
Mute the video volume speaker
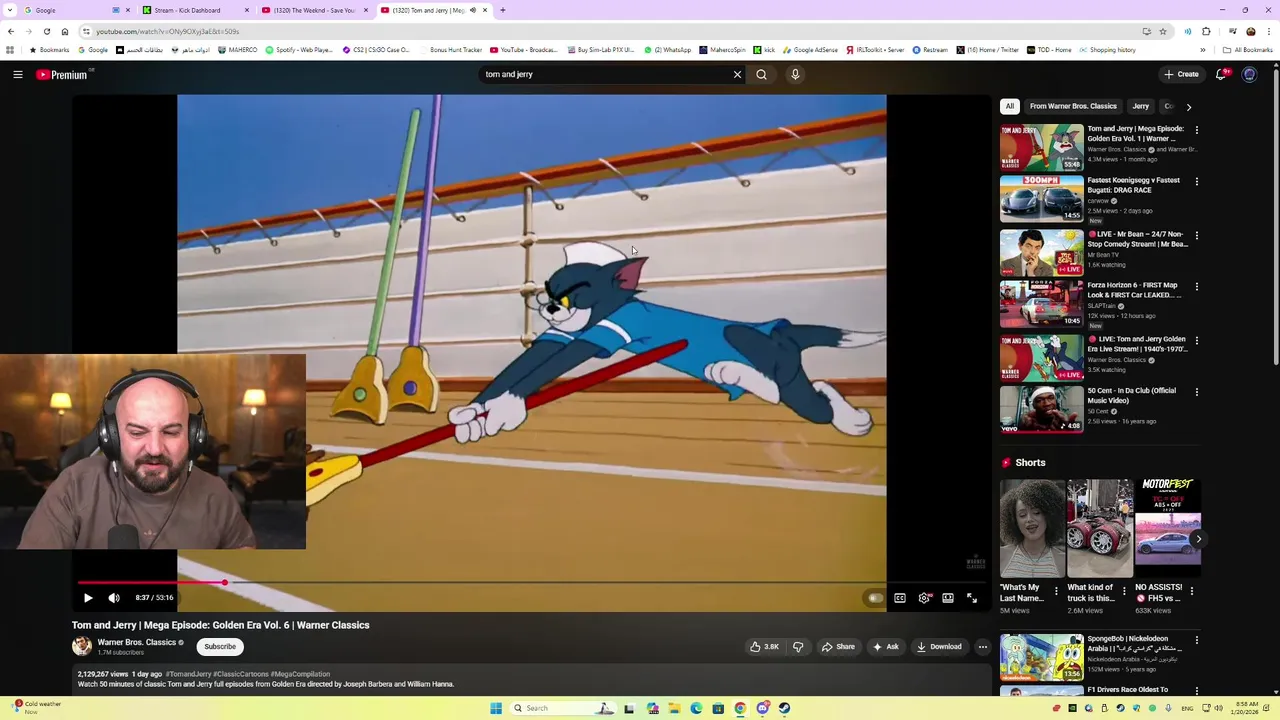coord(114,598)
